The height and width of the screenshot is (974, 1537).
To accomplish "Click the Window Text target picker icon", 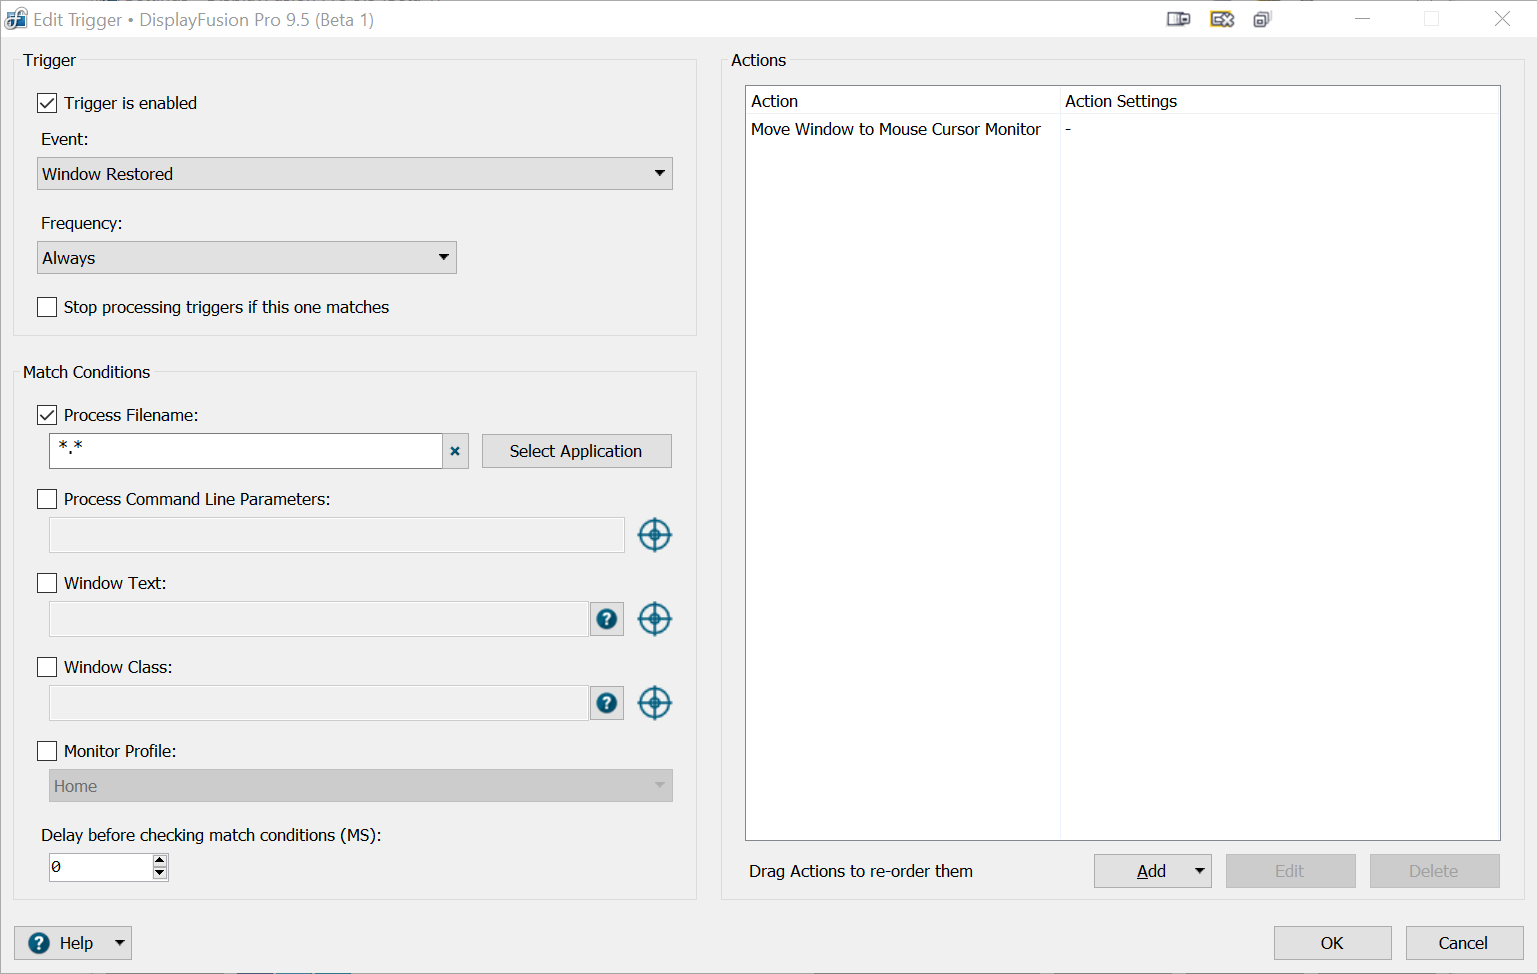I will pyautogui.click(x=654, y=619).
